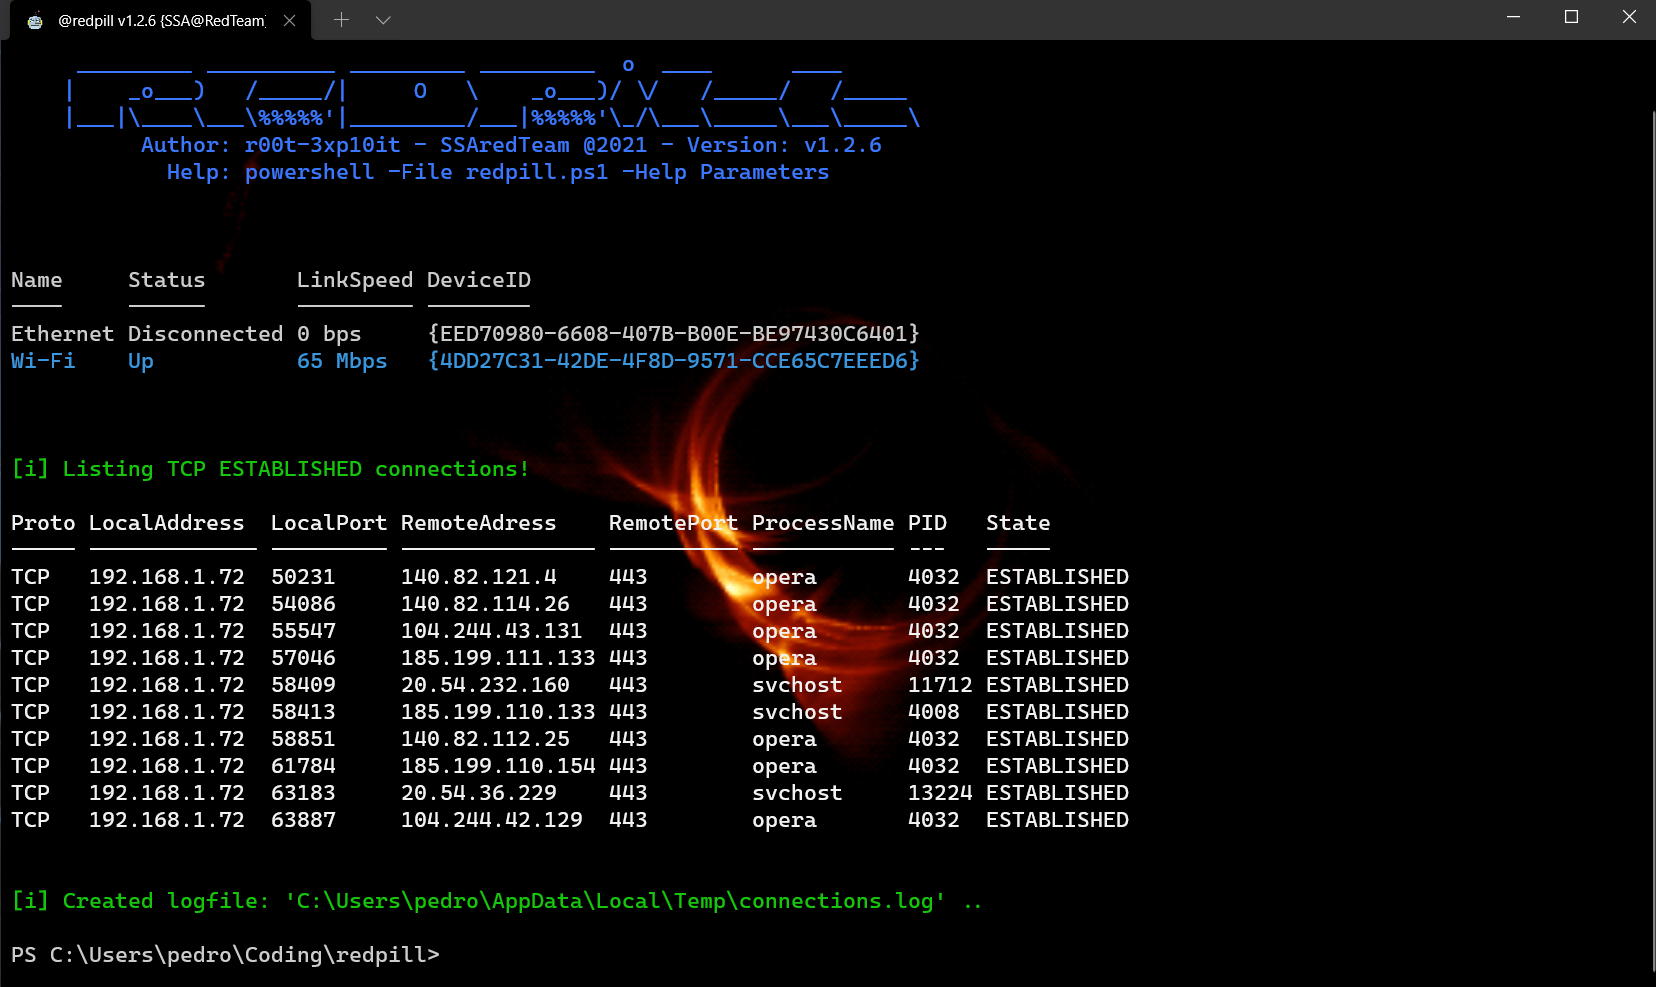Click the Ethernet DeviceID GUID ending BE97430C6401
The image size is (1656, 987).
[x=673, y=334]
